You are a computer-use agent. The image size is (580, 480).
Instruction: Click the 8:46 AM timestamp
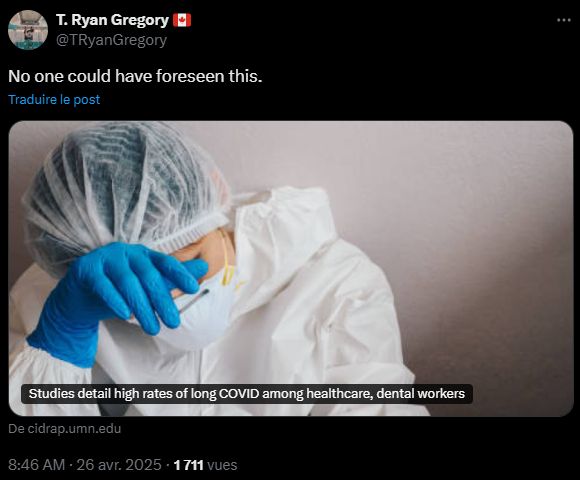(x=36, y=465)
